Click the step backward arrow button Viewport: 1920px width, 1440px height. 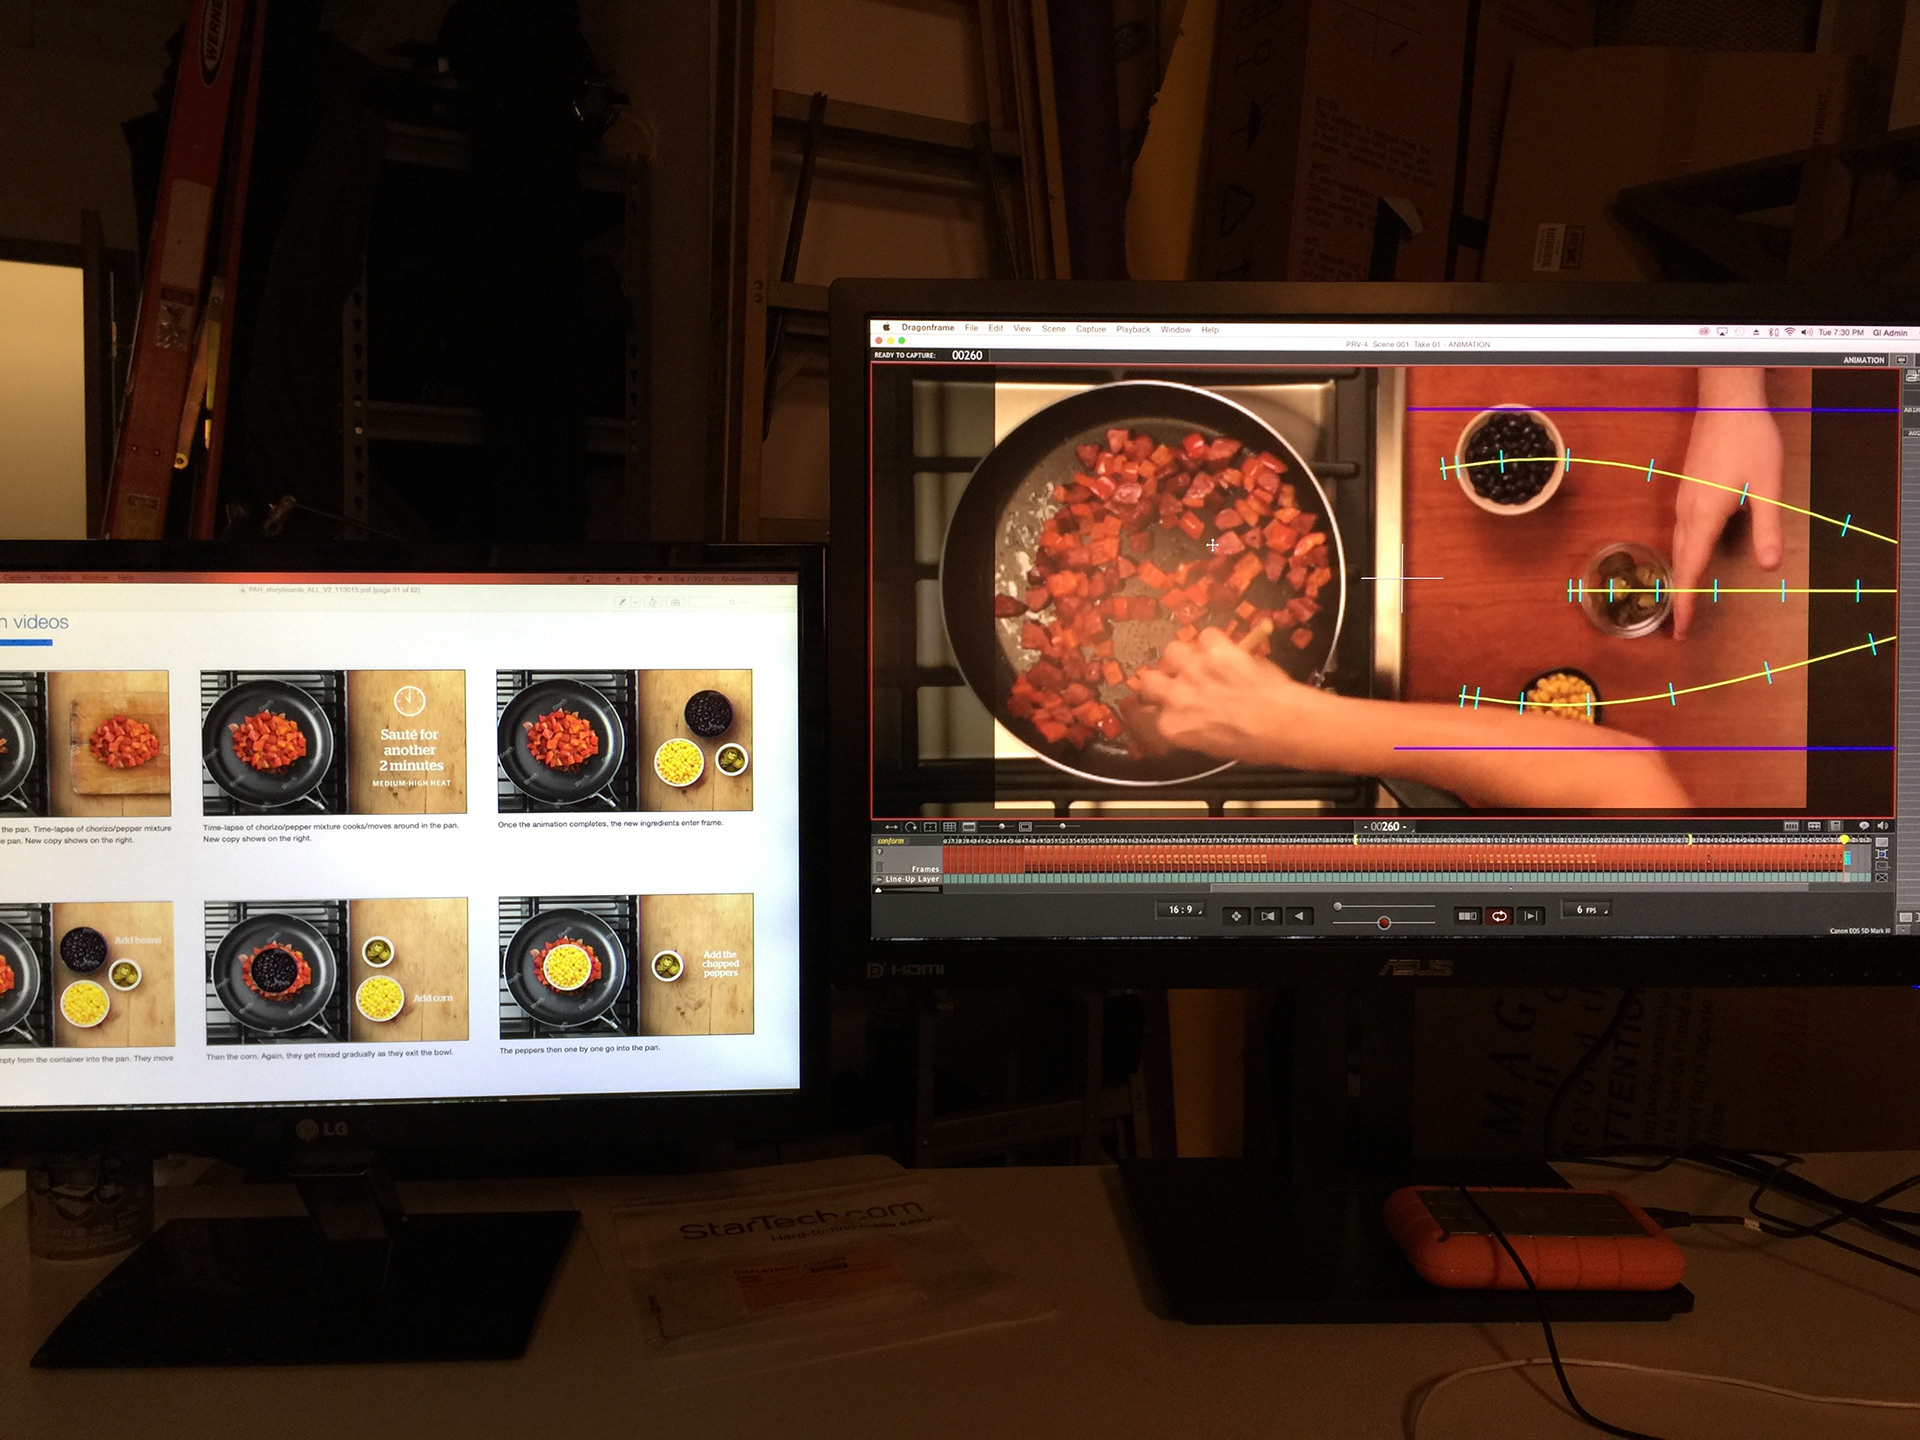pyautogui.click(x=1299, y=916)
